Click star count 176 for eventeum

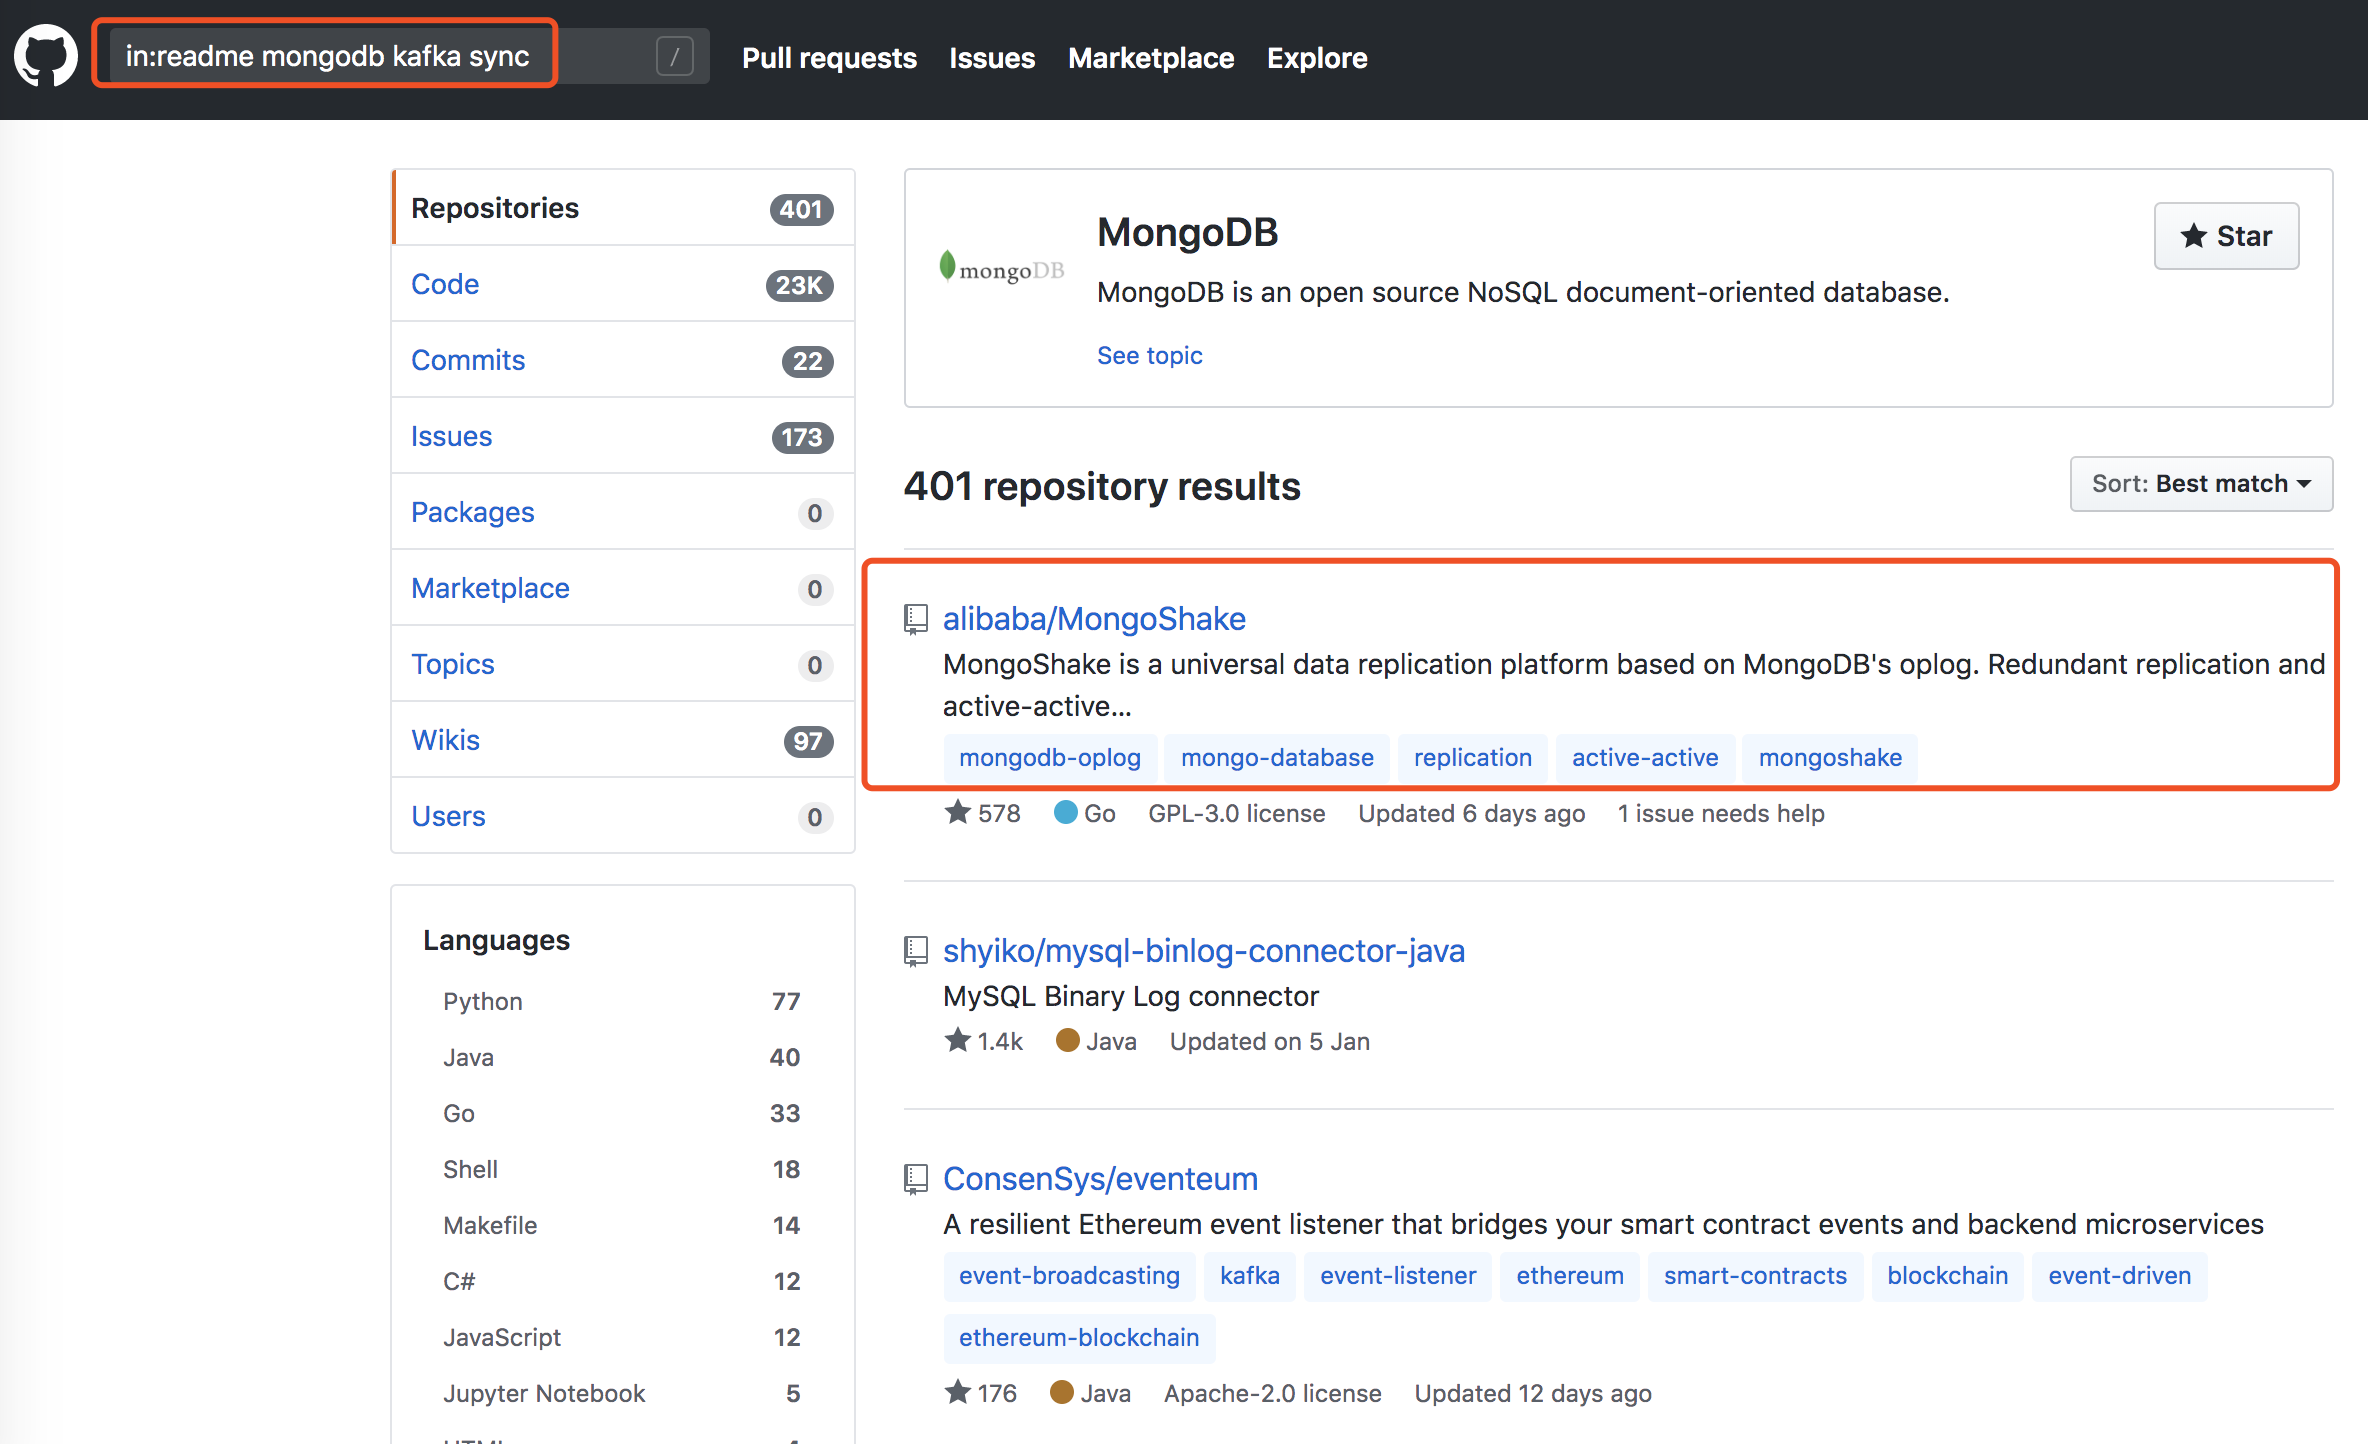(981, 1393)
